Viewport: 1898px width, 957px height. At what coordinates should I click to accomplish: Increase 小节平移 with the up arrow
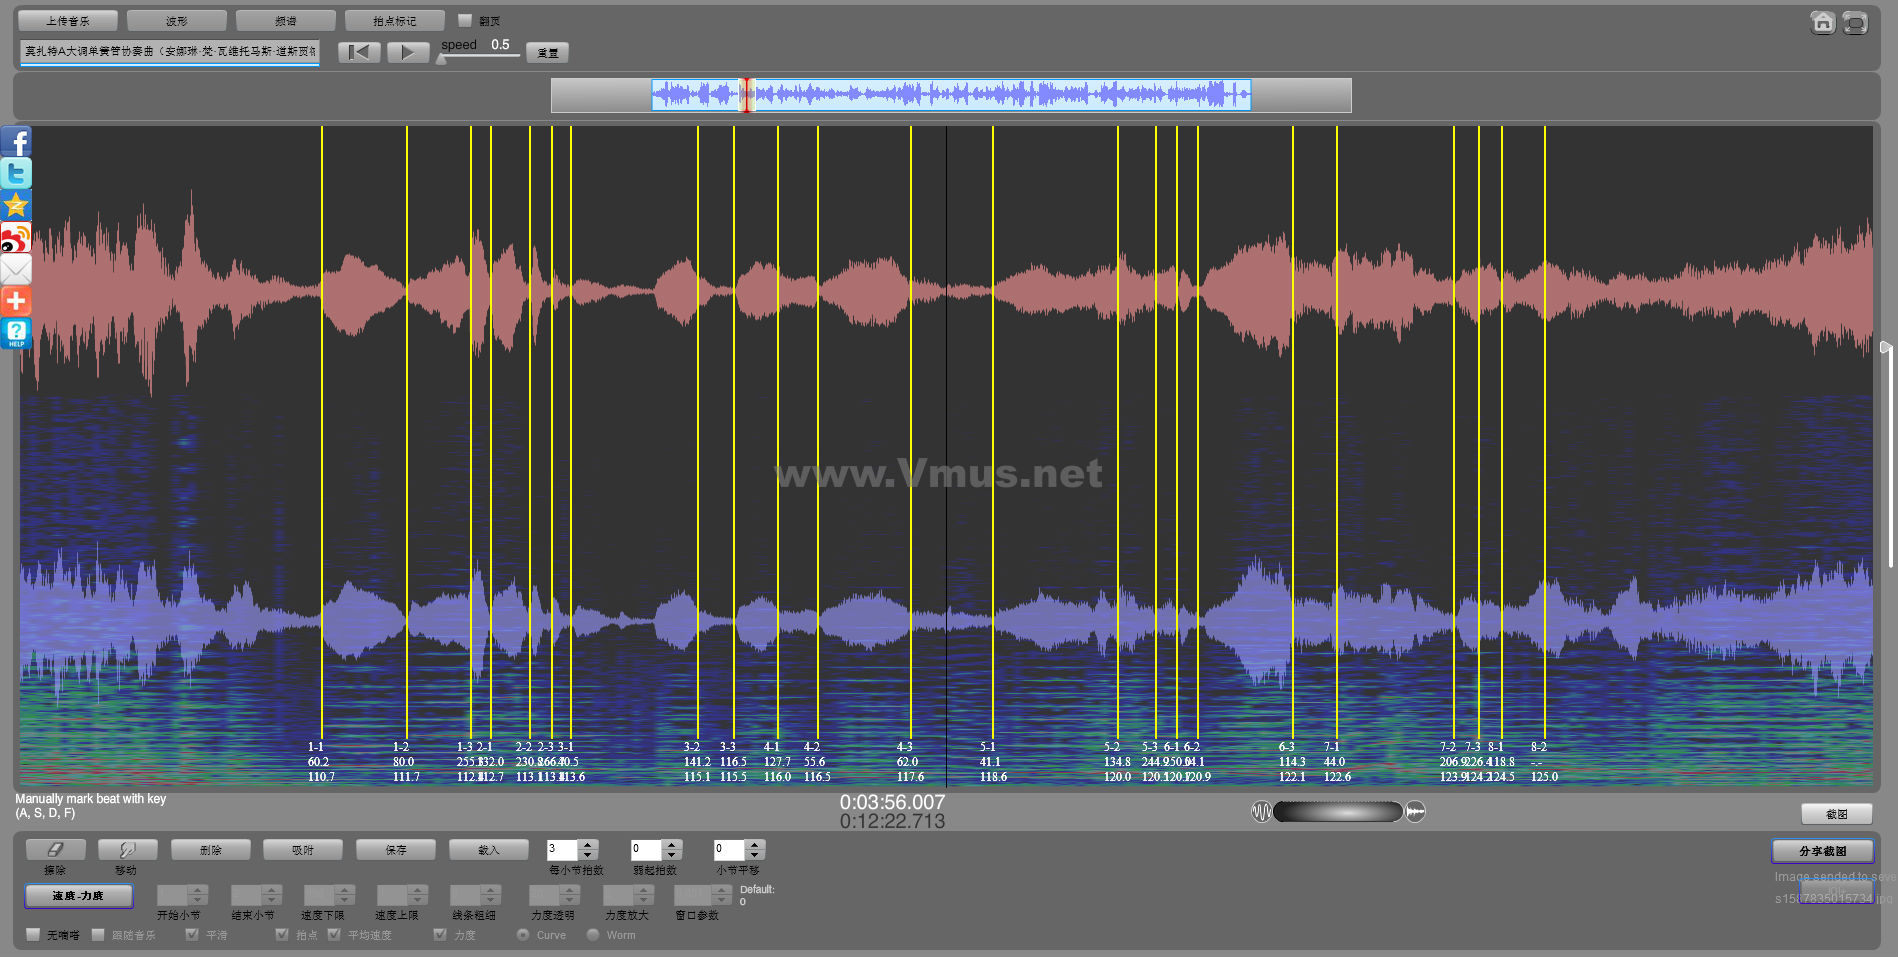click(x=755, y=845)
